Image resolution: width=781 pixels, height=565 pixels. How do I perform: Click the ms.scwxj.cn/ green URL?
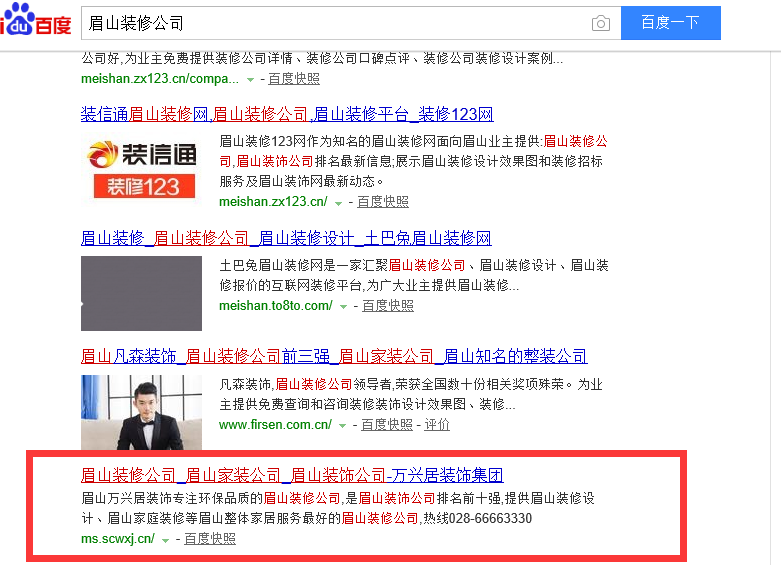click(117, 539)
